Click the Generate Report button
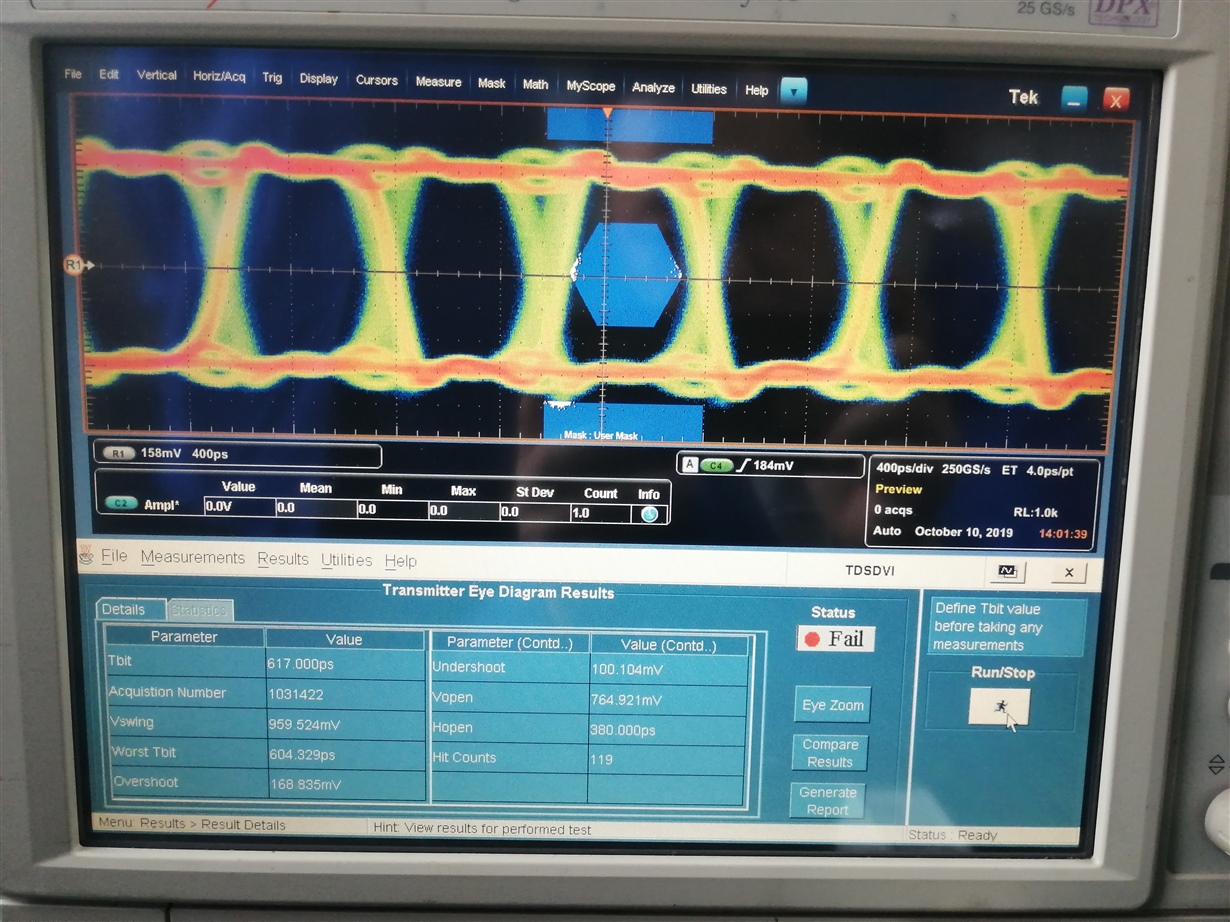The height and width of the screenshot is (922, 1230). click(827, 801)
